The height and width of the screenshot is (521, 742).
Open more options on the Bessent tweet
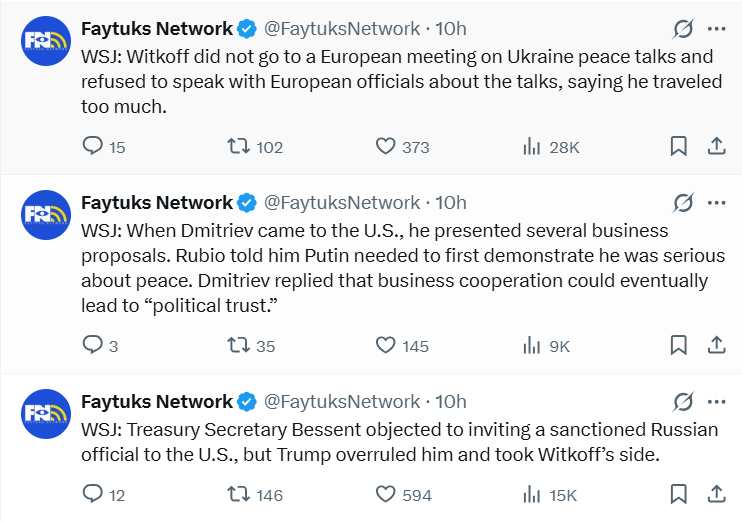[x=716, y=402]
